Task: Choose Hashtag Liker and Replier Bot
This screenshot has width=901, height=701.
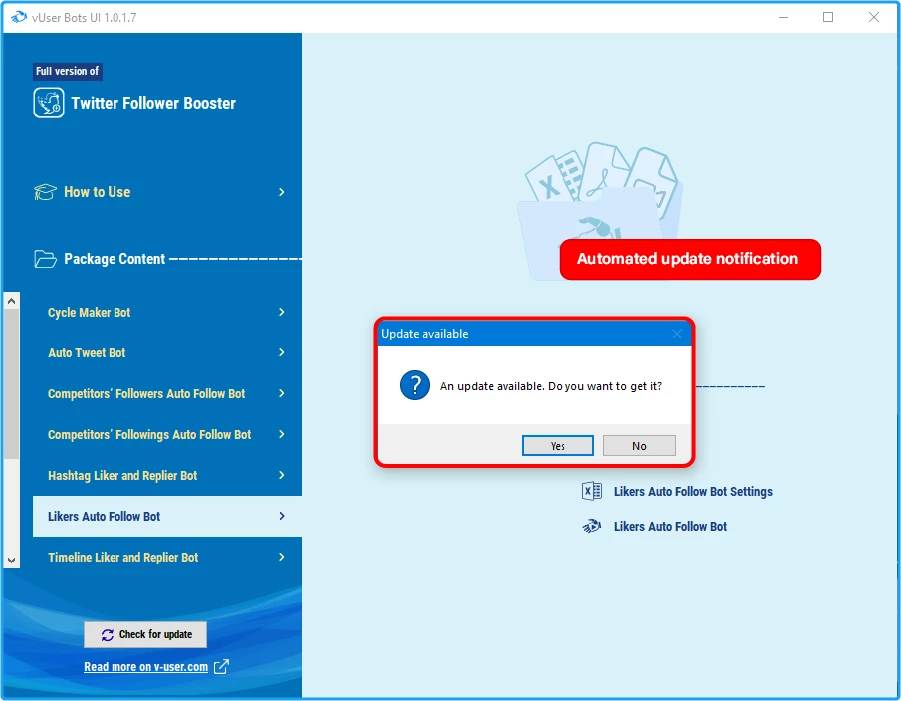Action: tap(167, 475)
